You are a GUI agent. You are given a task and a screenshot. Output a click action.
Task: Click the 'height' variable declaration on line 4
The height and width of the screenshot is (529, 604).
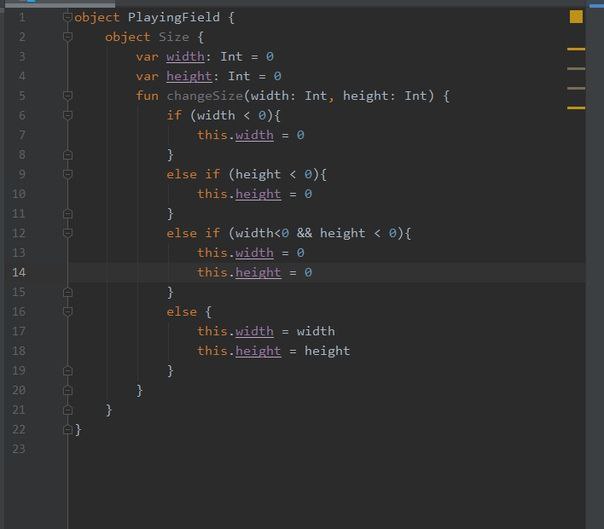tap(189, 76)
